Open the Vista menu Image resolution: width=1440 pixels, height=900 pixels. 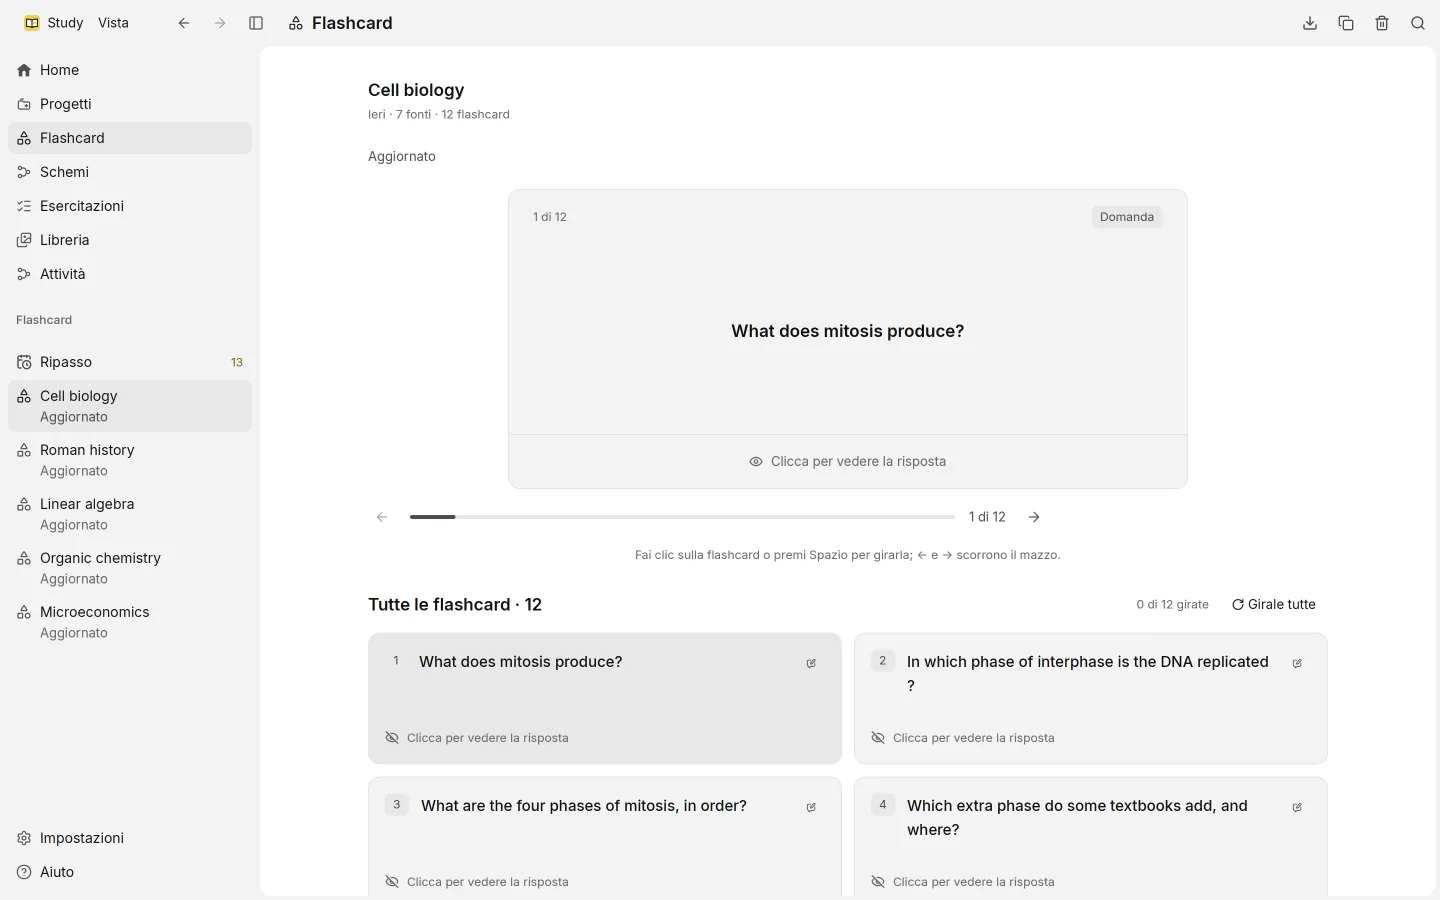click(x=113, y=23)
